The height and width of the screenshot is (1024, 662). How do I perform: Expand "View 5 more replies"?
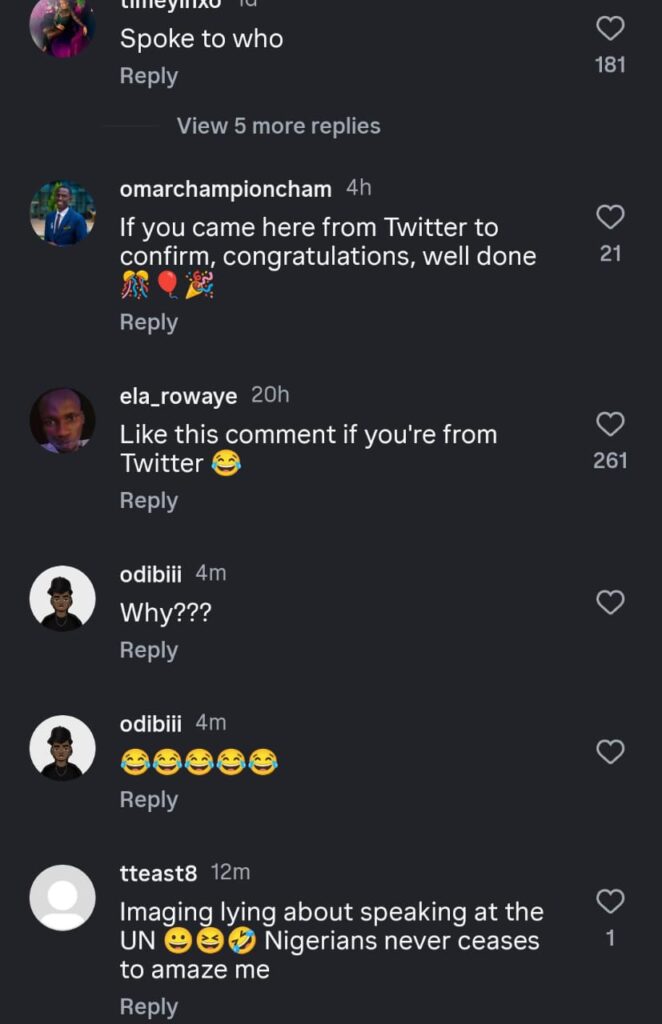click(278, 126)
